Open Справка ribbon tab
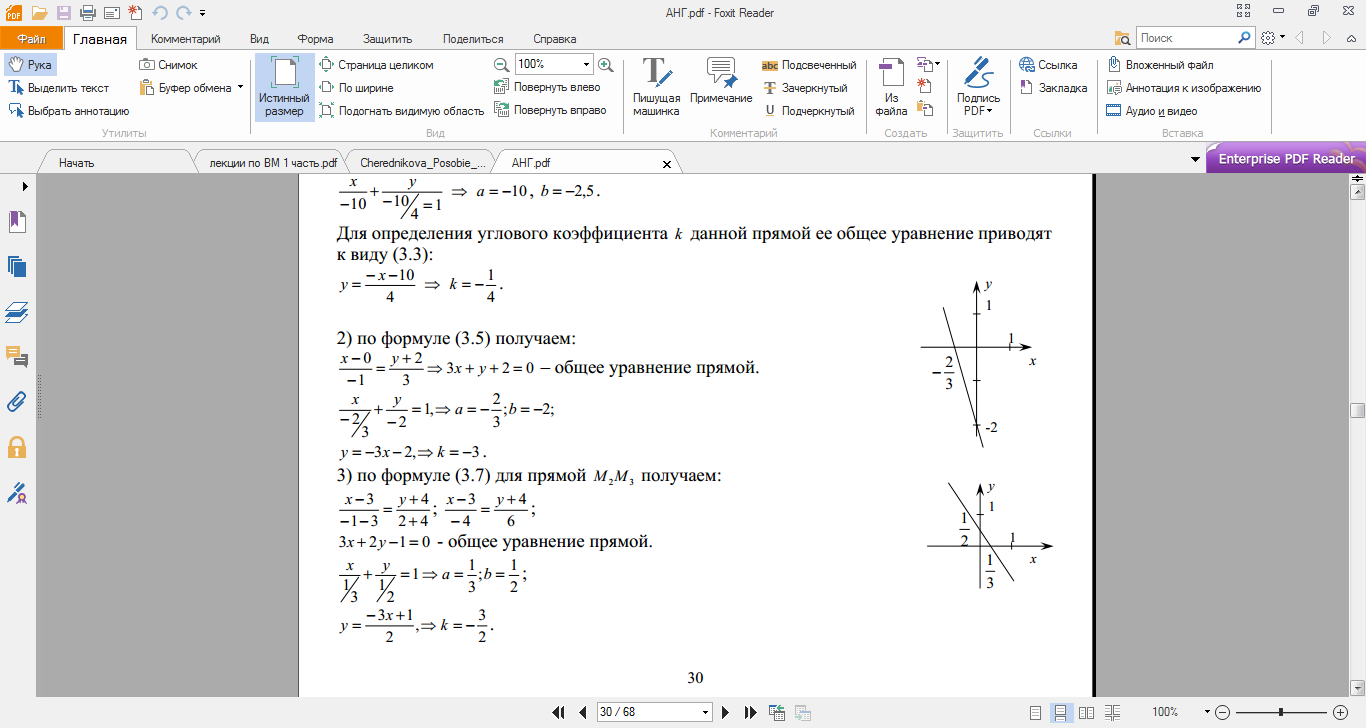 (554, 39)
